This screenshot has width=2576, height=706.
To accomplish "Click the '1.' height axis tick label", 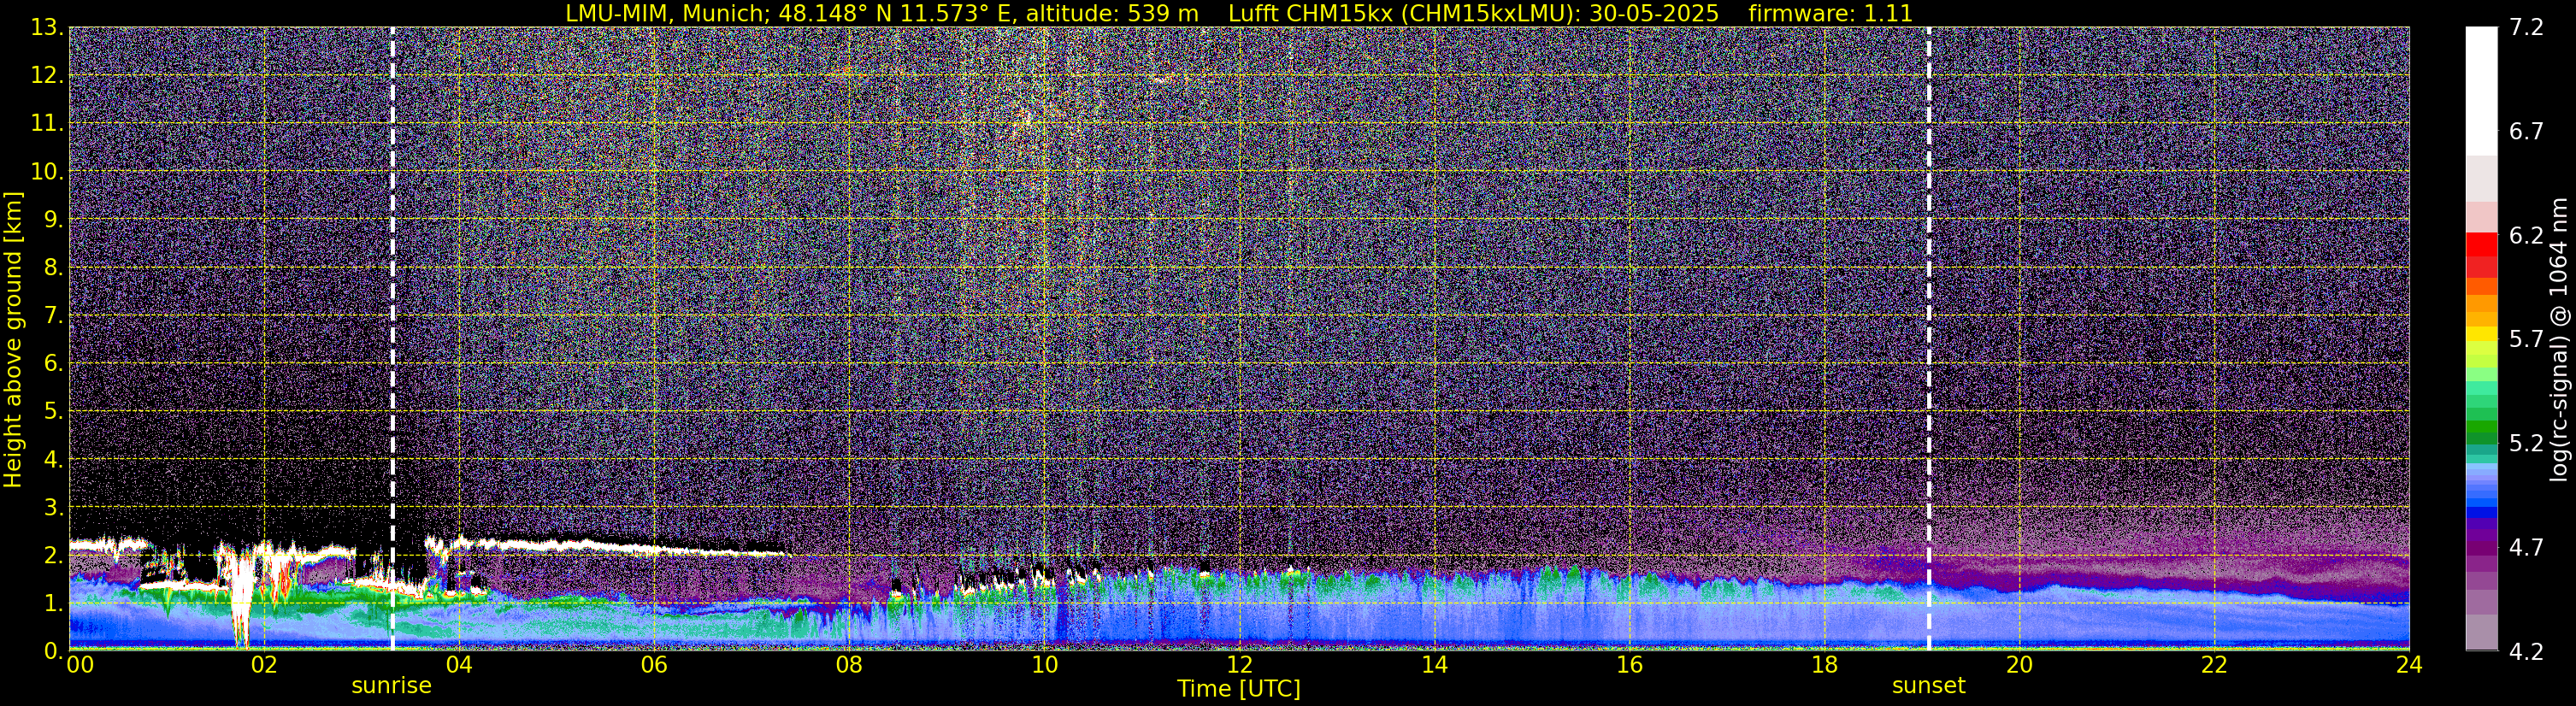I will point(54,603).
